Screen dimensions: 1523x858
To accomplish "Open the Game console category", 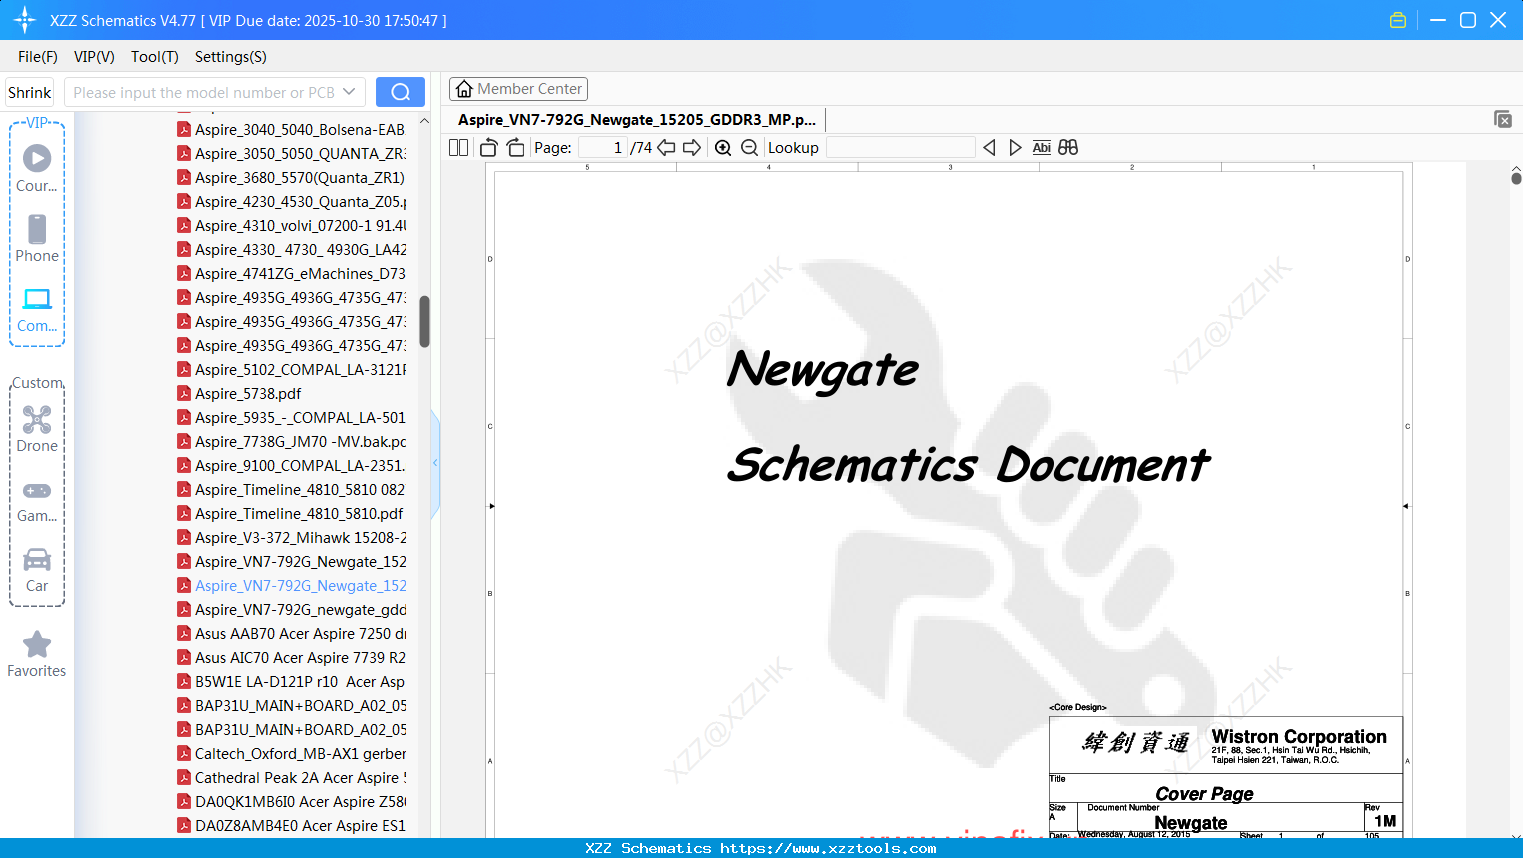I will (x=37, y=500).
